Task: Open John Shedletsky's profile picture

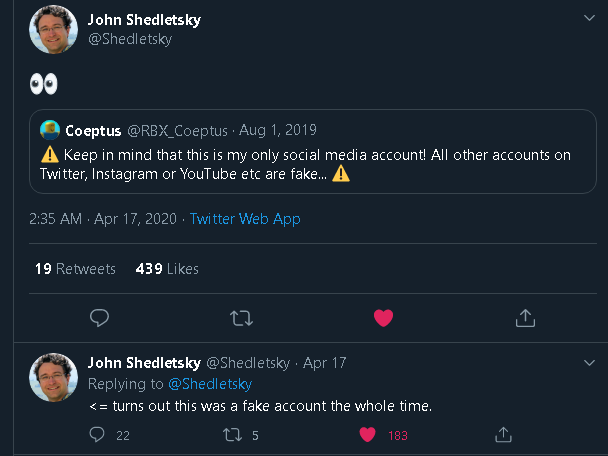Action: coord(54,30)
